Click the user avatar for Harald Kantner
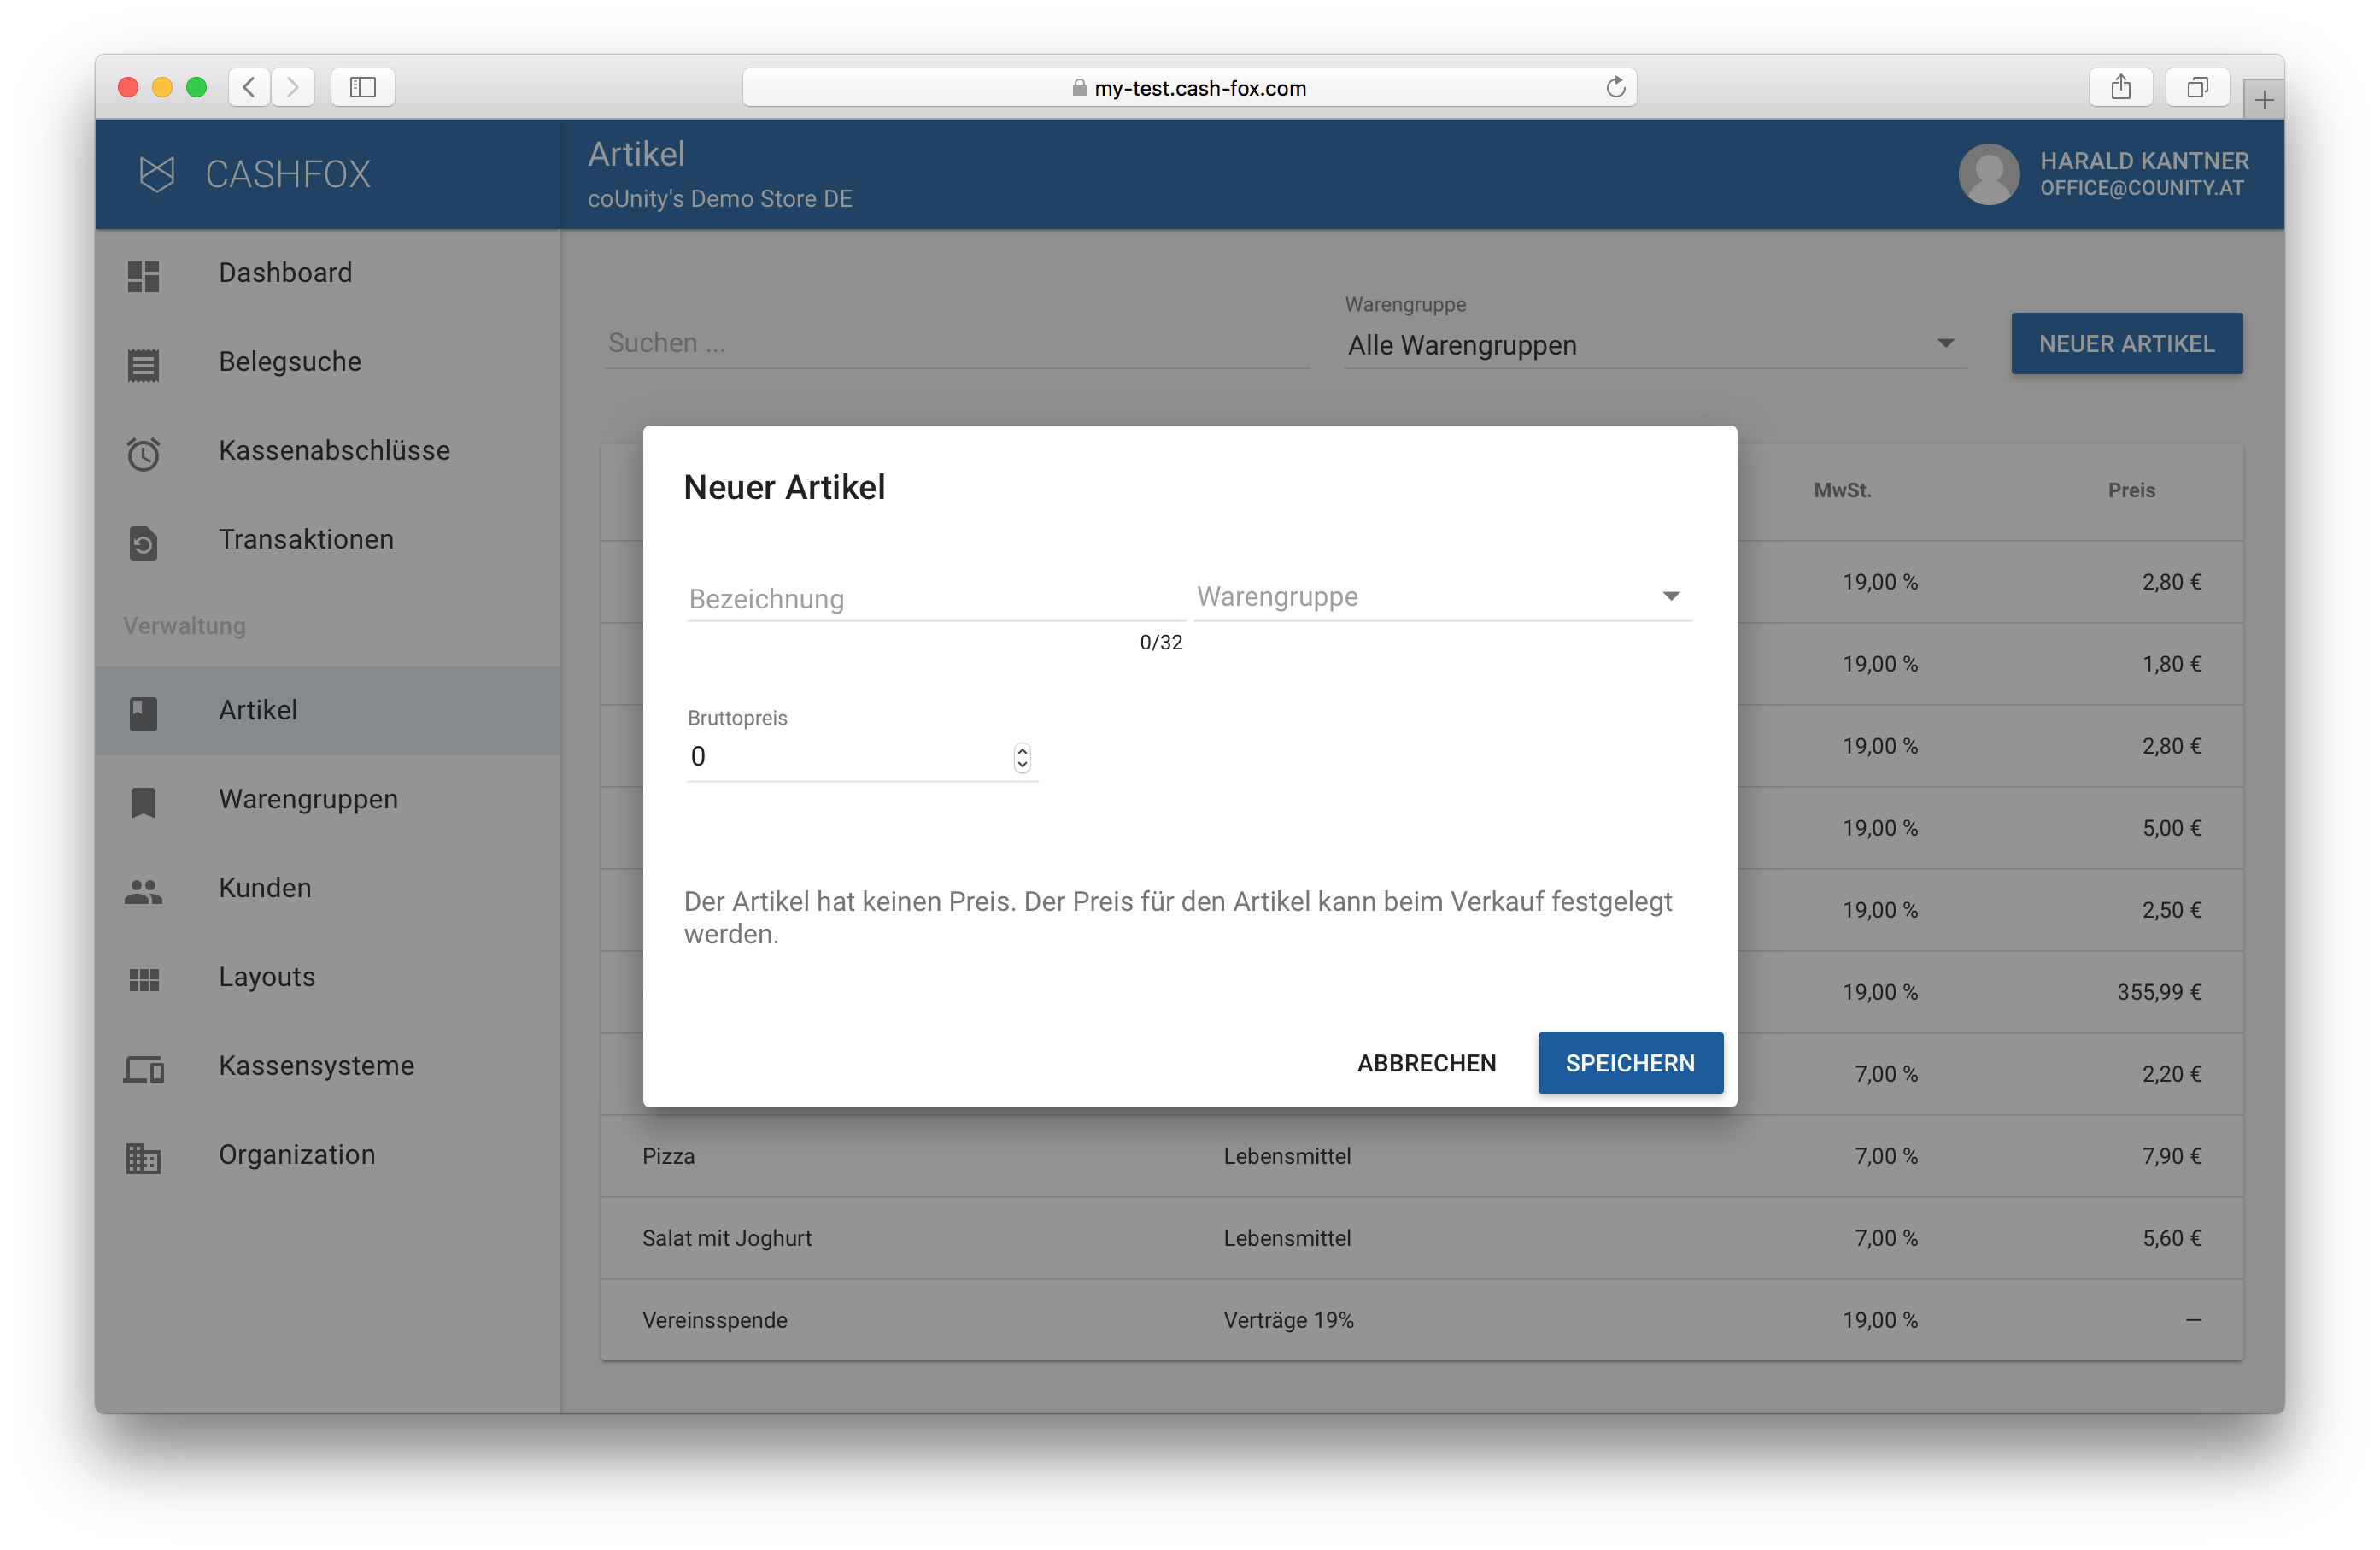 coord(1988,174)
